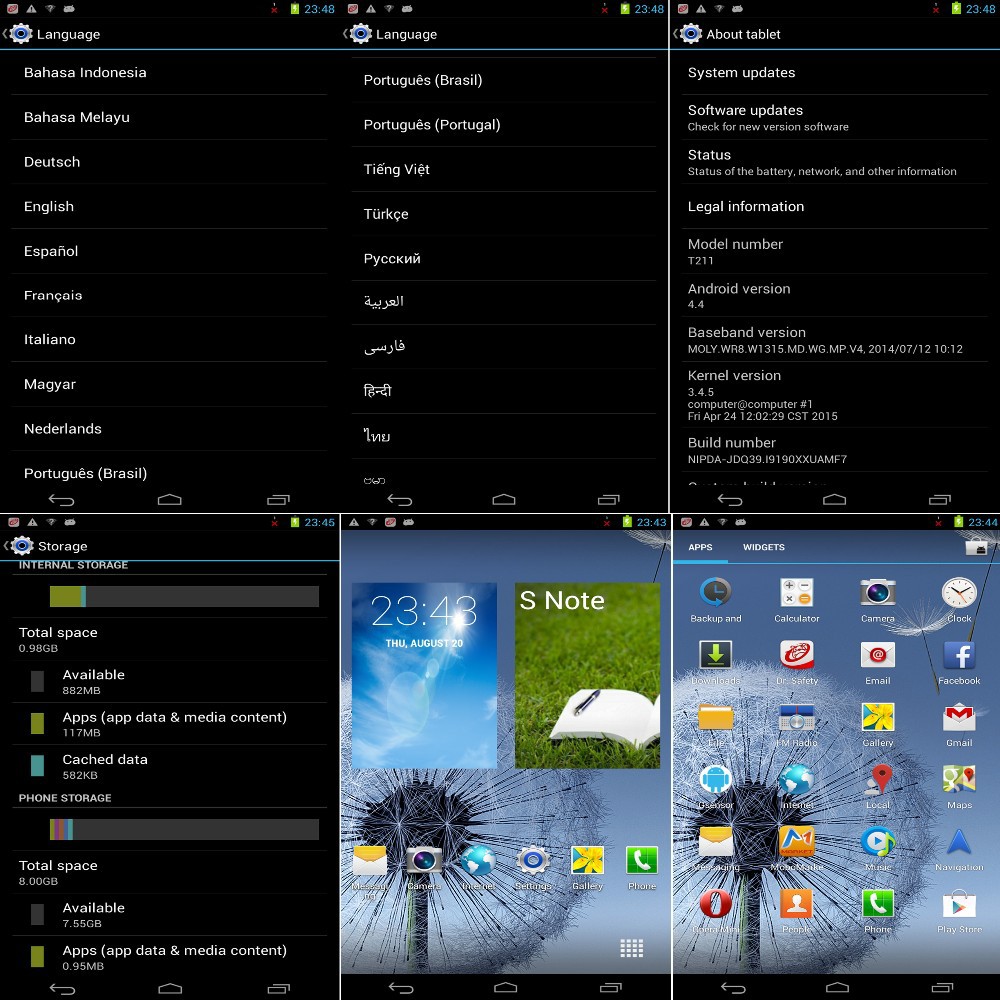Viewport: 1000px width, 1000px height.
Task: Switch to the WIDGETS tab
Action: click(x=763, y=547)
